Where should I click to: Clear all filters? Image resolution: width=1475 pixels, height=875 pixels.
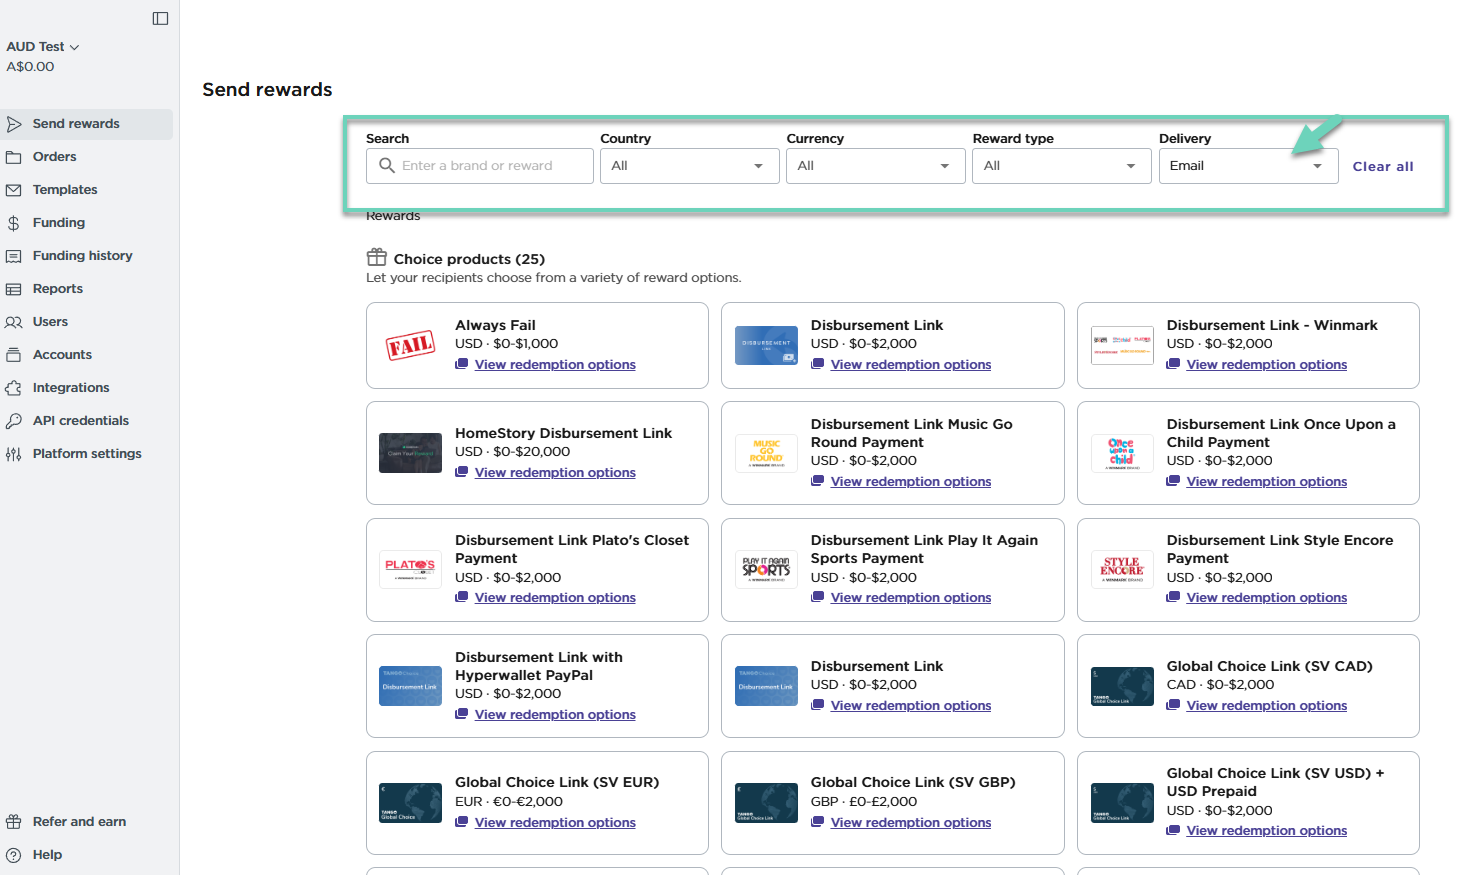tap(1382, 167)
